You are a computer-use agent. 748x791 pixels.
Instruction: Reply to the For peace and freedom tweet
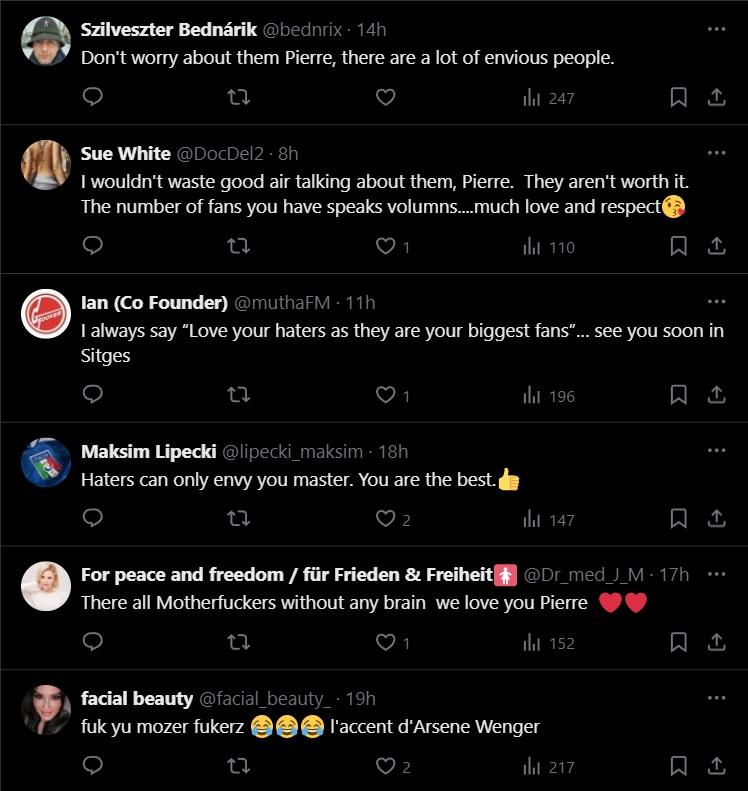[x=93, y=642]
